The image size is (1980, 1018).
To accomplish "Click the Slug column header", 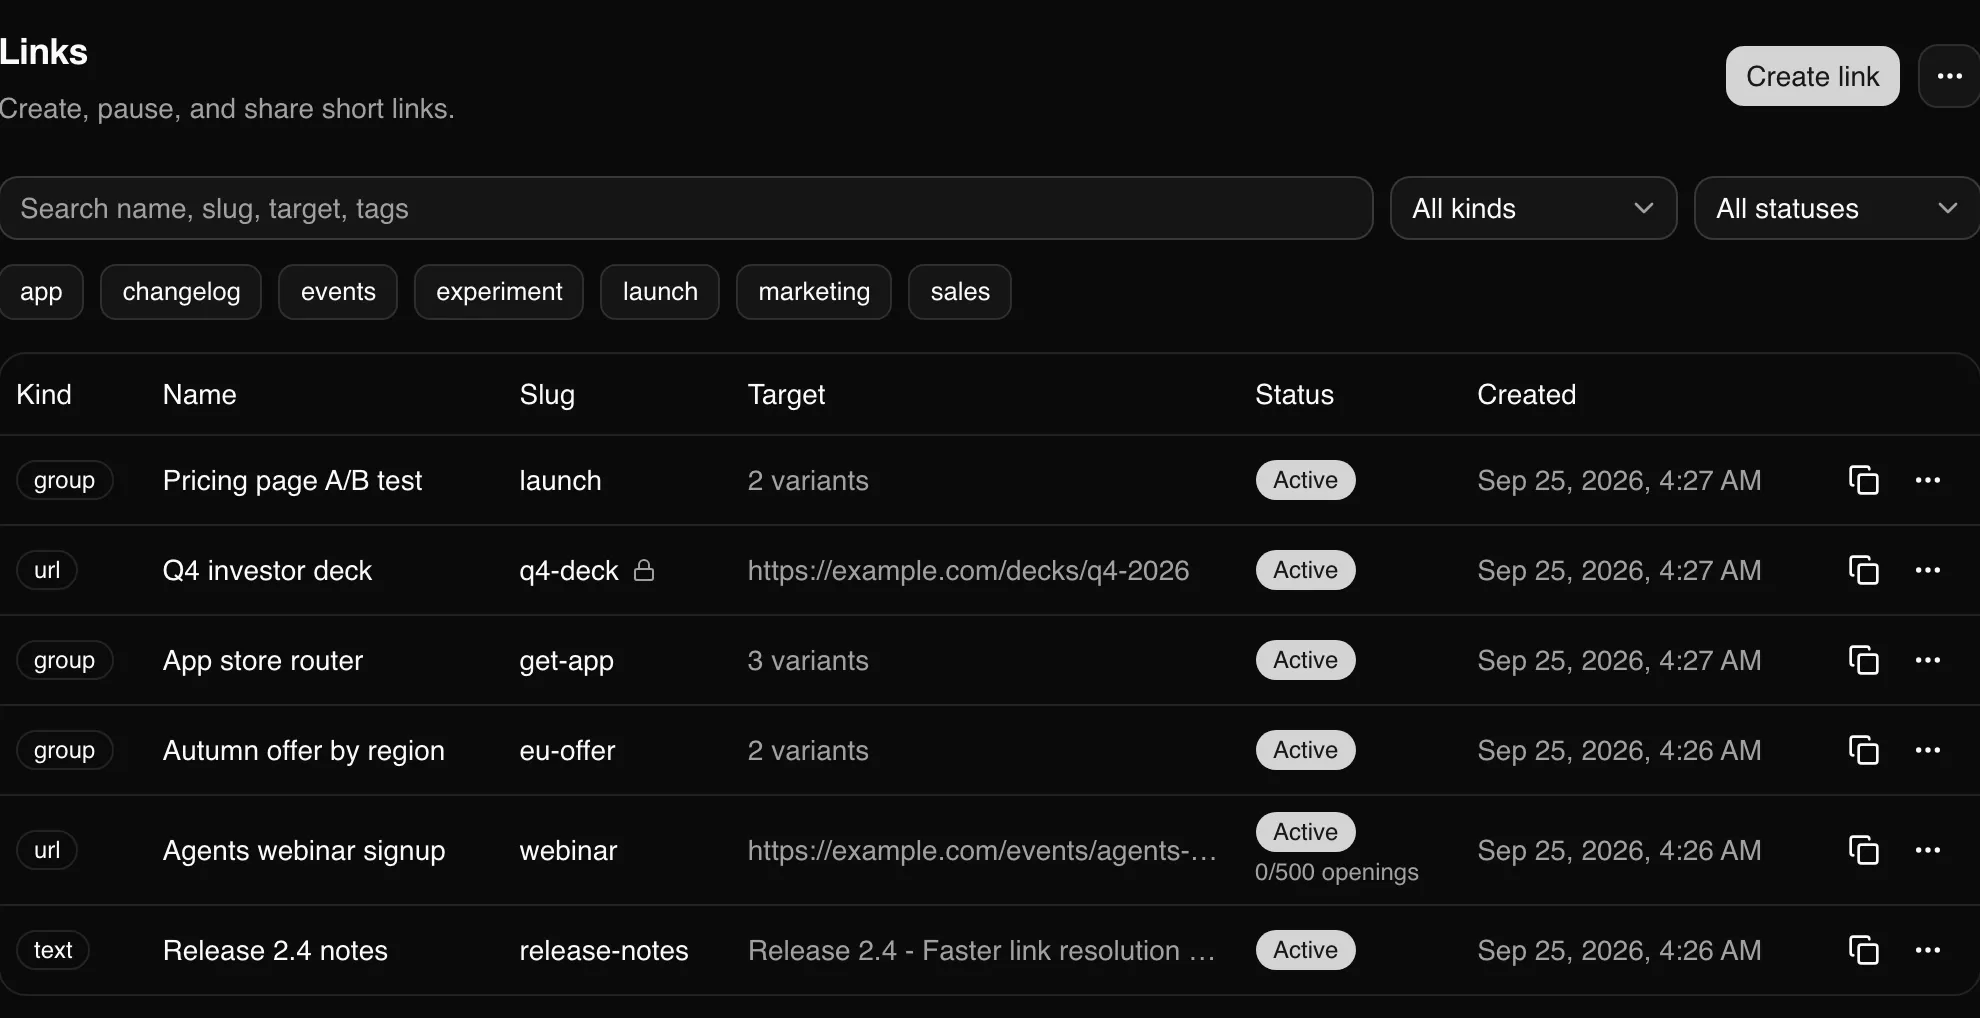I will (x=547, y=395).
